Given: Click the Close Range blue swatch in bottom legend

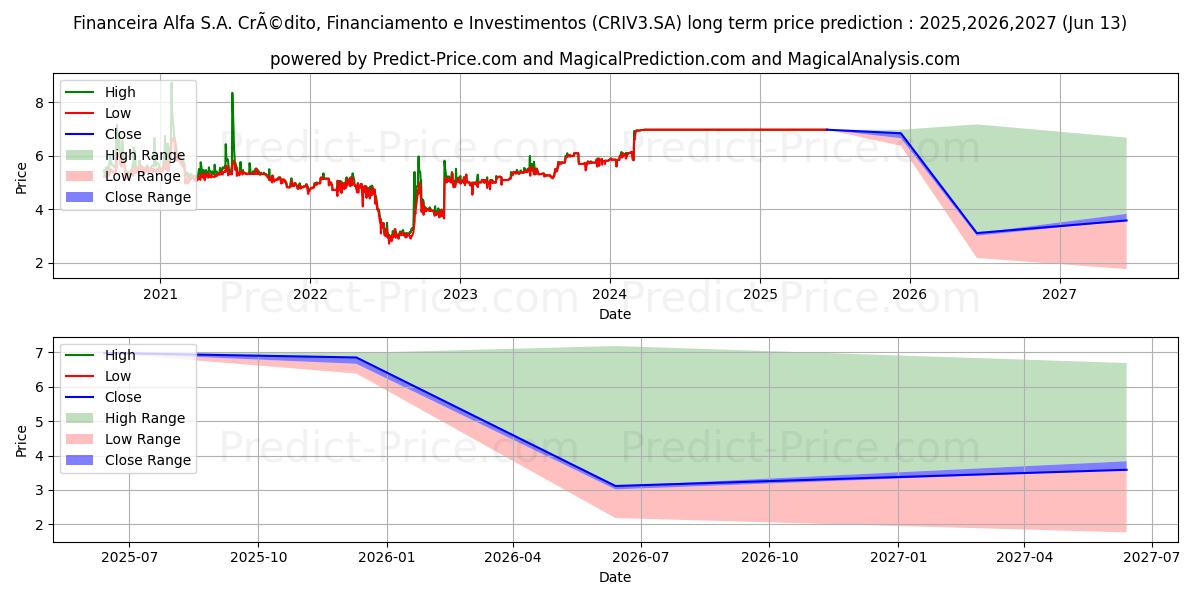Looking at the screenshot, I should tap(80, 460).
